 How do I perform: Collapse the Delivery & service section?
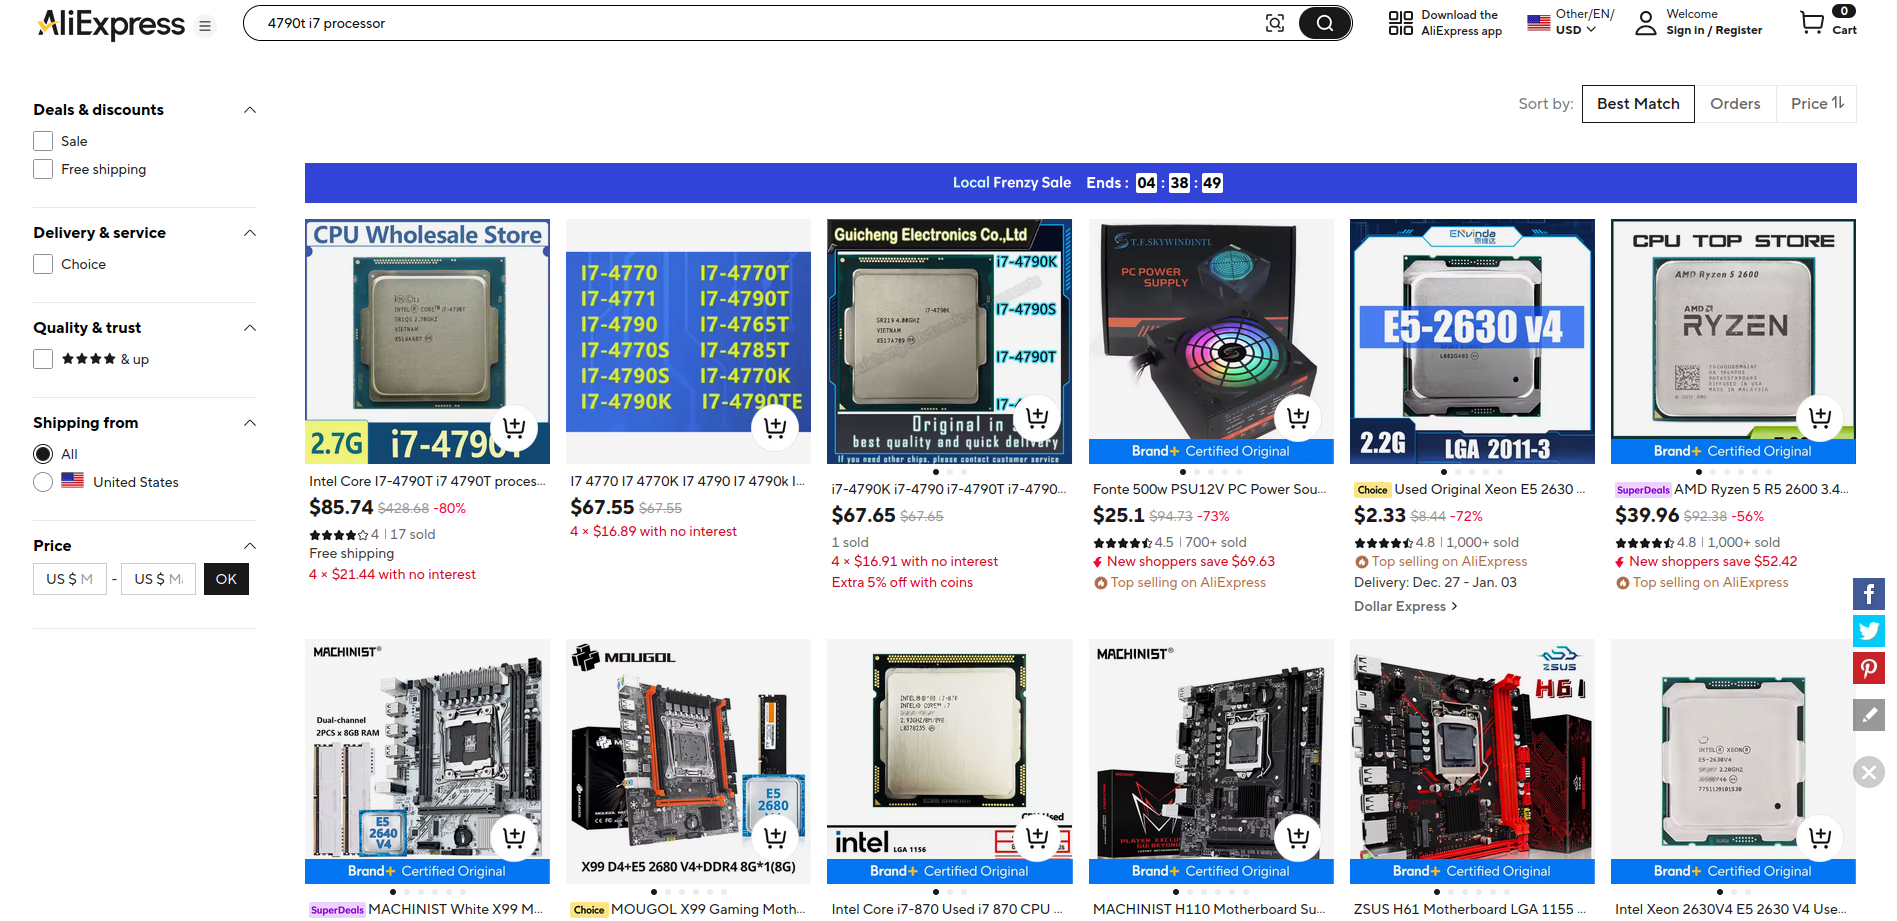[x=250, y=233]
